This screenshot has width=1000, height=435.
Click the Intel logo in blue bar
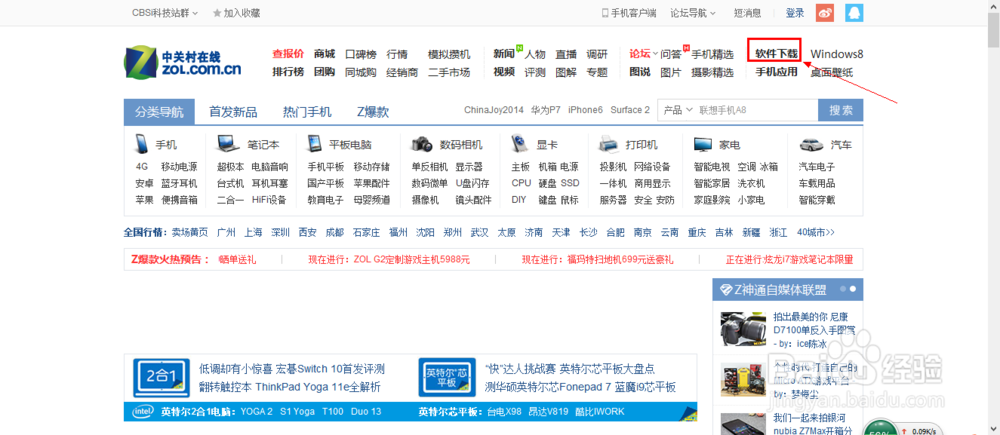click(143, 411)
